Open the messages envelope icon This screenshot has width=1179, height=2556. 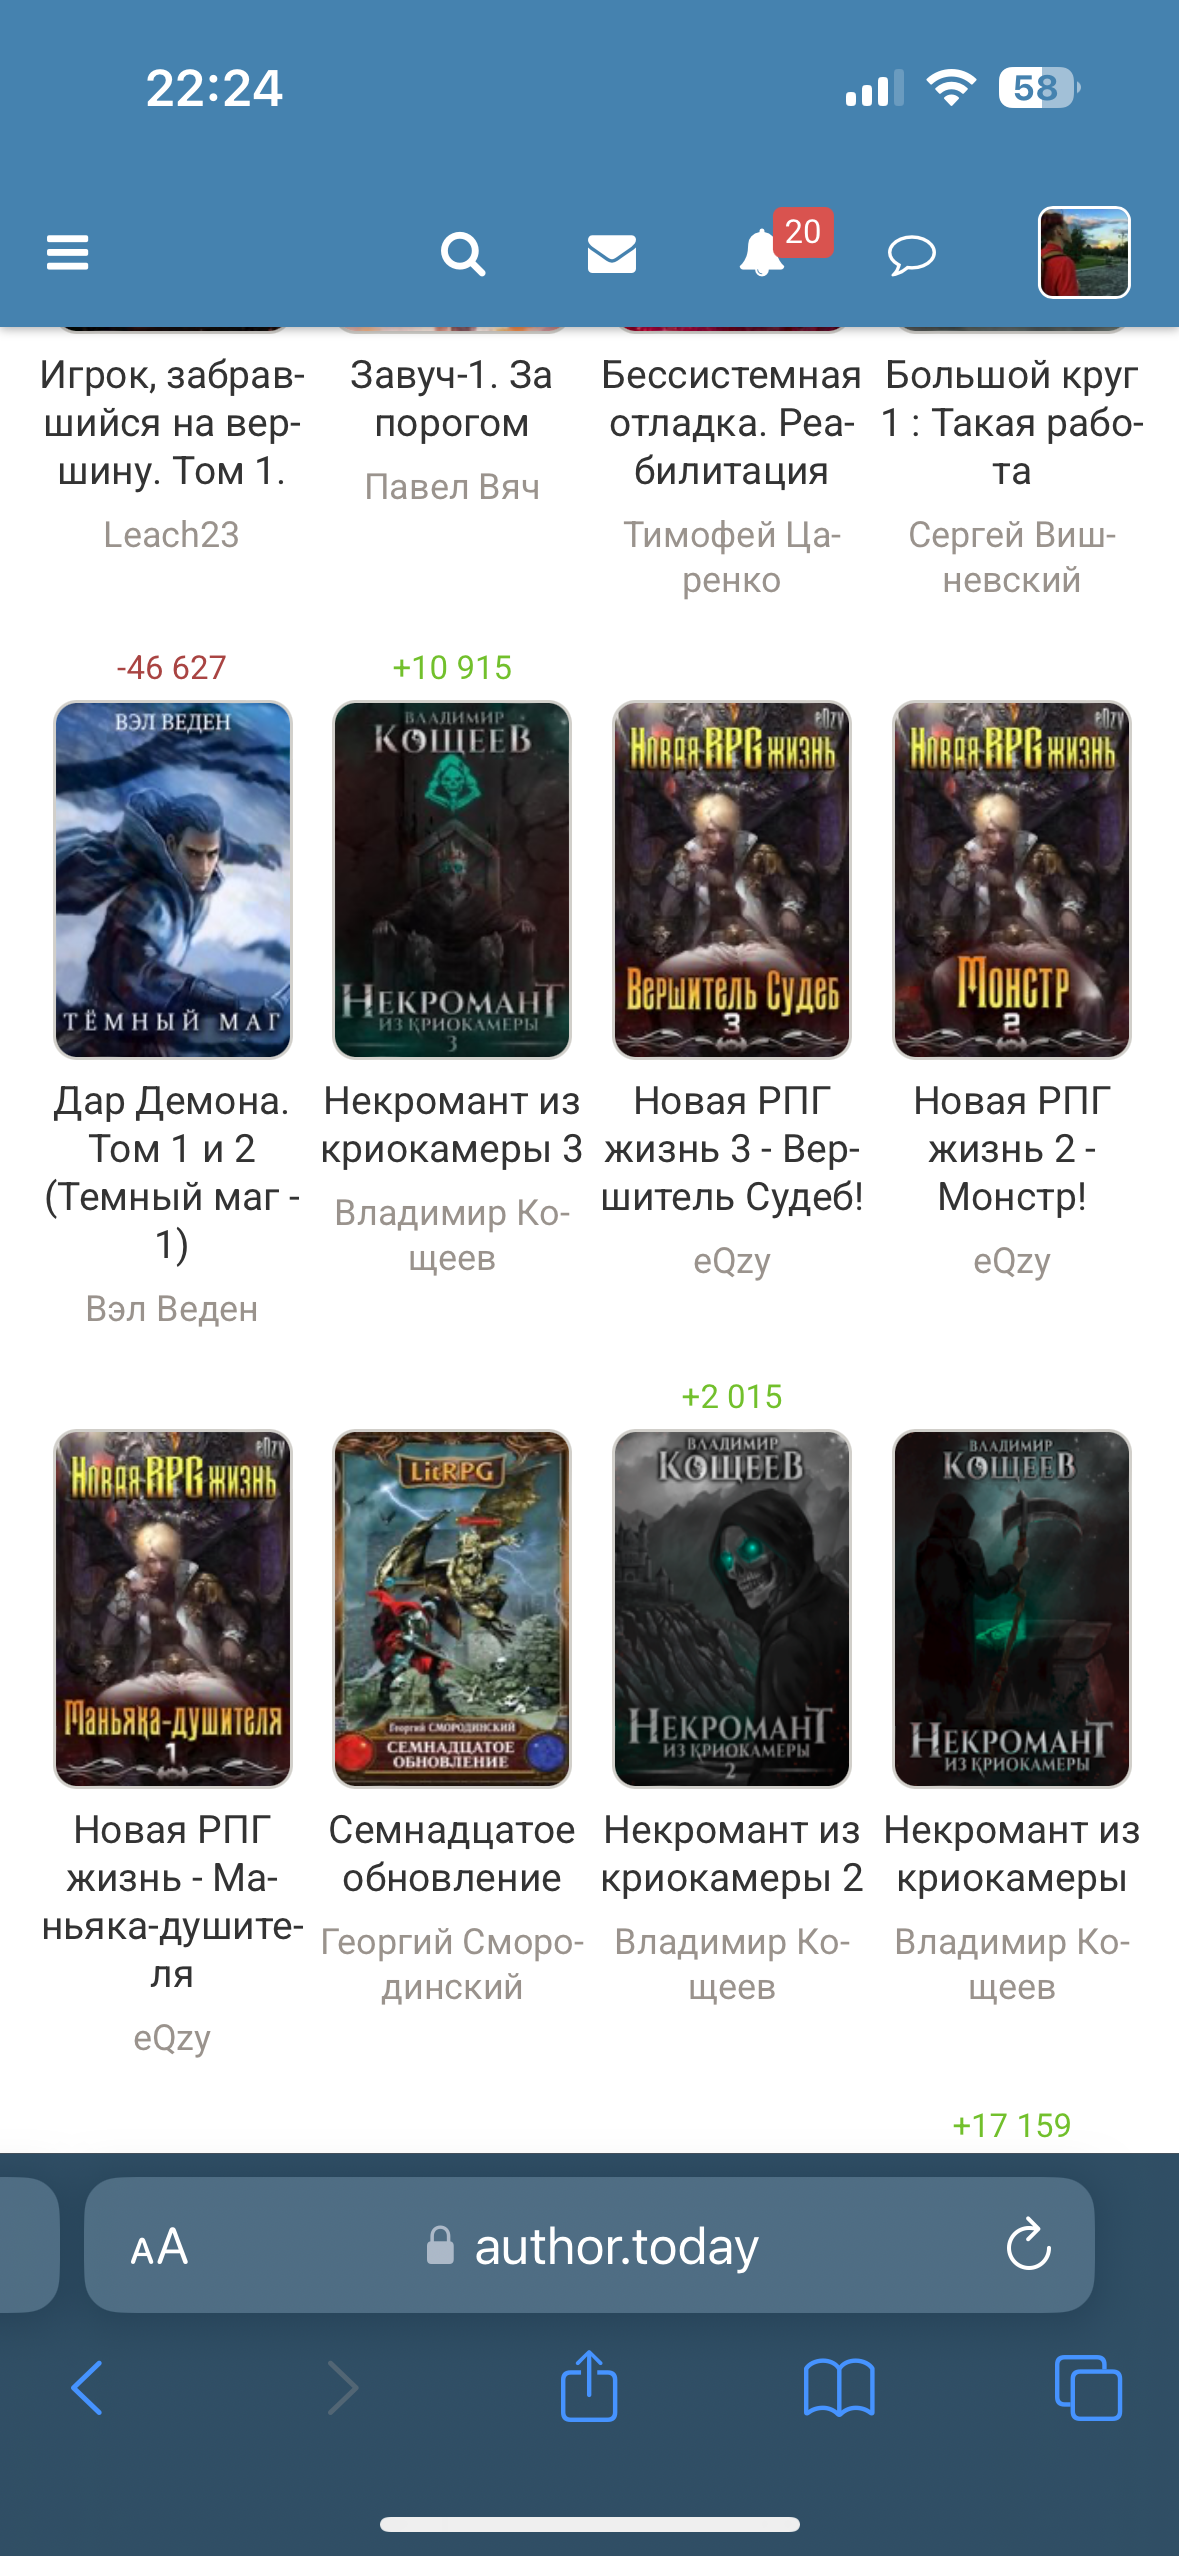tap(612, 254)
